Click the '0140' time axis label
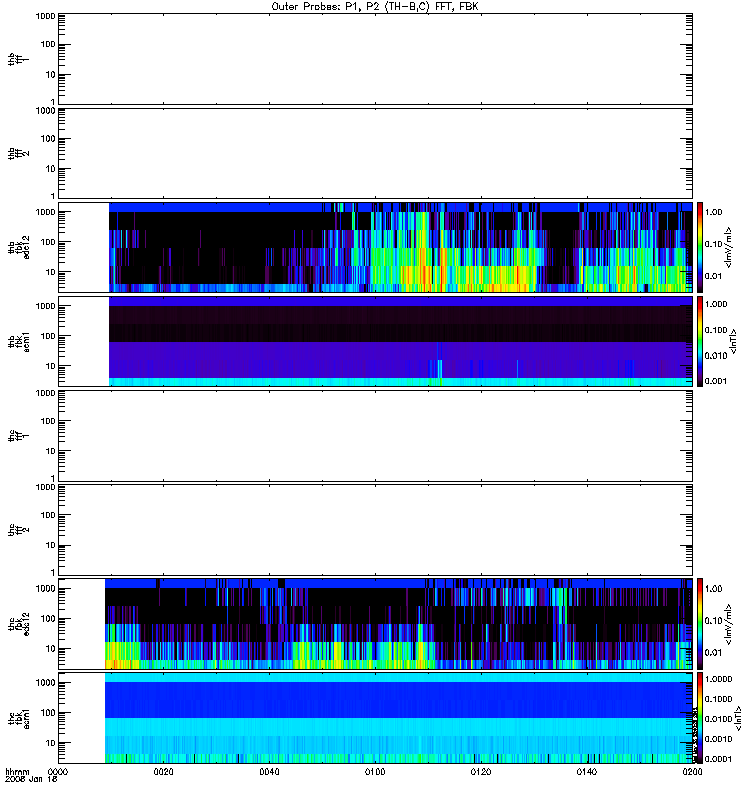Screen dimensions: 750x800 tap(587, 772)
